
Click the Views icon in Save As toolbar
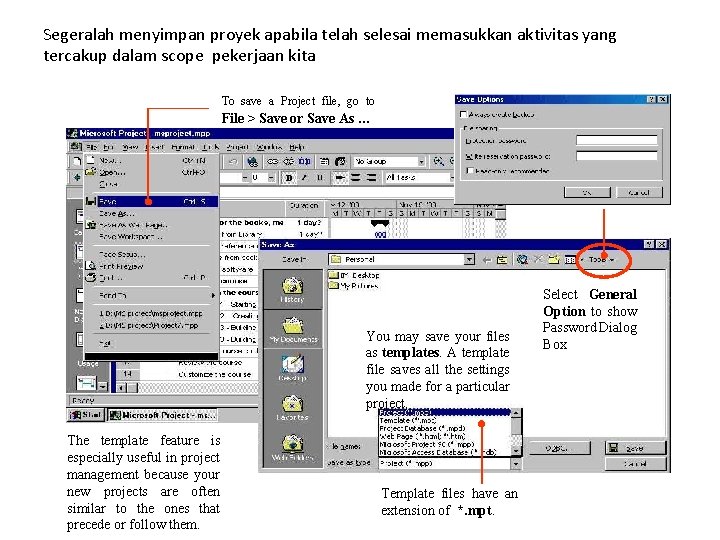click(x=570, y=260)
